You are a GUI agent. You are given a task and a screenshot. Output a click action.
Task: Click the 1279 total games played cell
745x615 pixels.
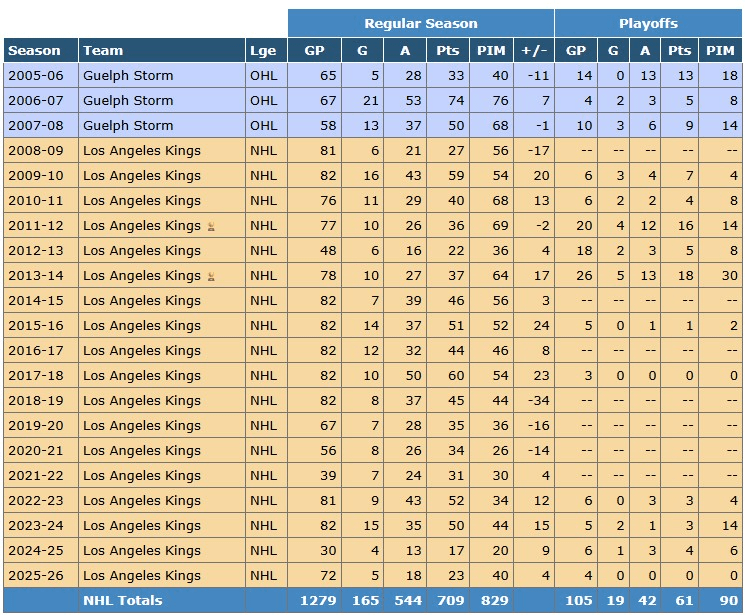tap(315, 600)
